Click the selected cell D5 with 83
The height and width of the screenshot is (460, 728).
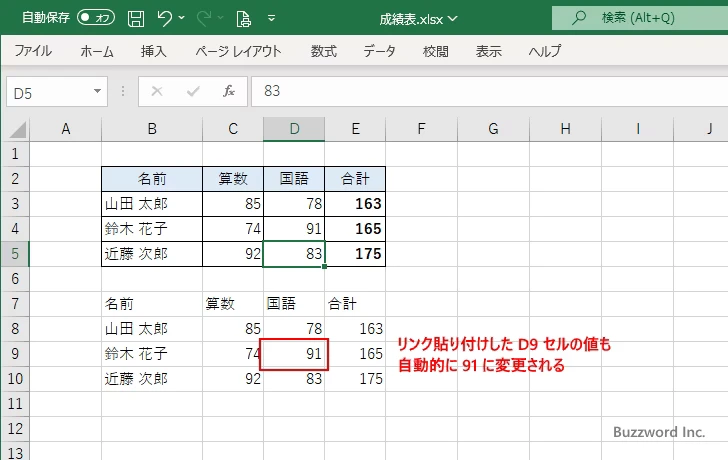click(x=294, y=254)
